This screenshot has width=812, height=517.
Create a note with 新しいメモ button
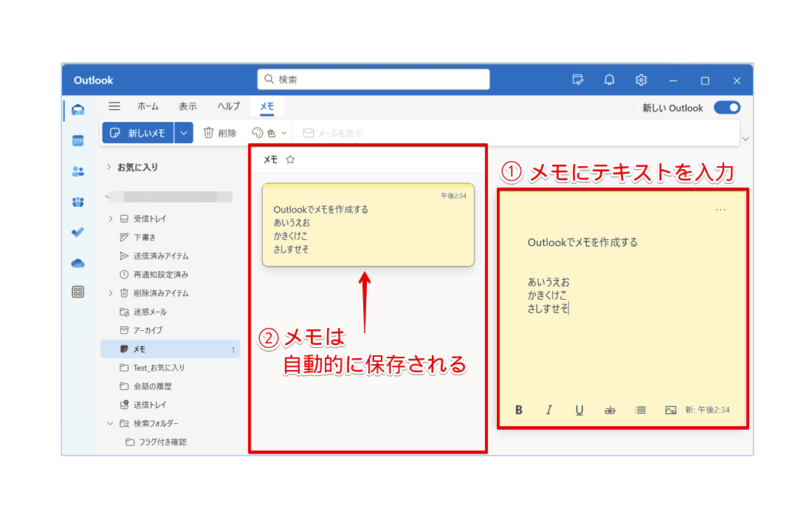(138, 133)
